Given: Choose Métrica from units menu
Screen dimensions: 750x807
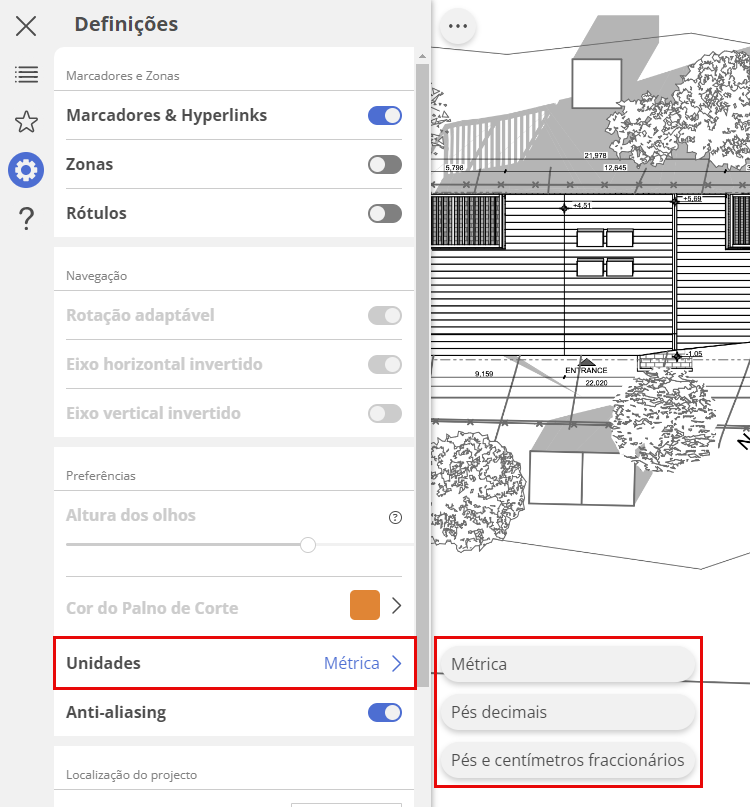Looking at the screenshot, I should coord(567,664).
